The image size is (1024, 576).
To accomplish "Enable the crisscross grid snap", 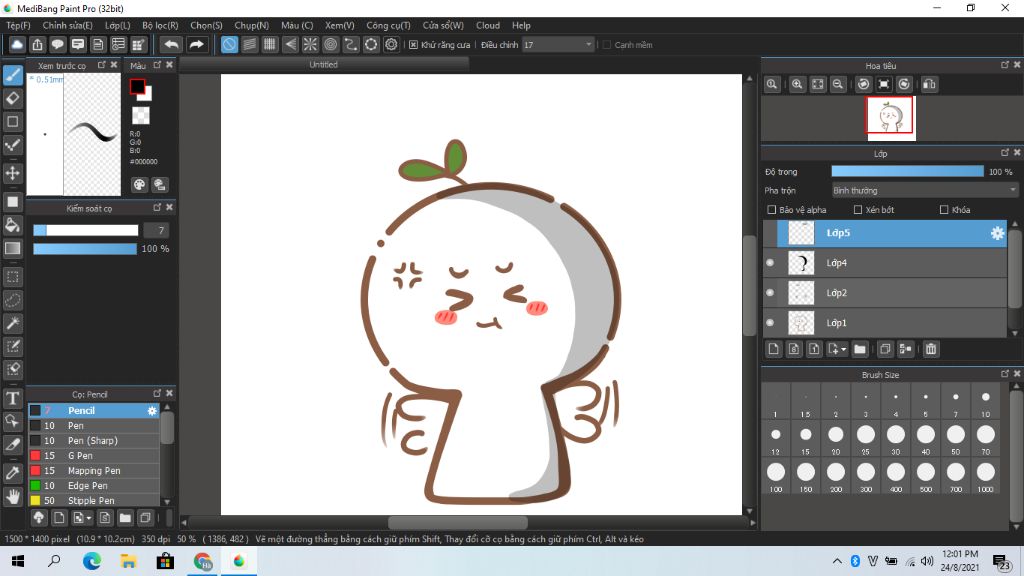I will pyautogui.click(x=270, y=44).
